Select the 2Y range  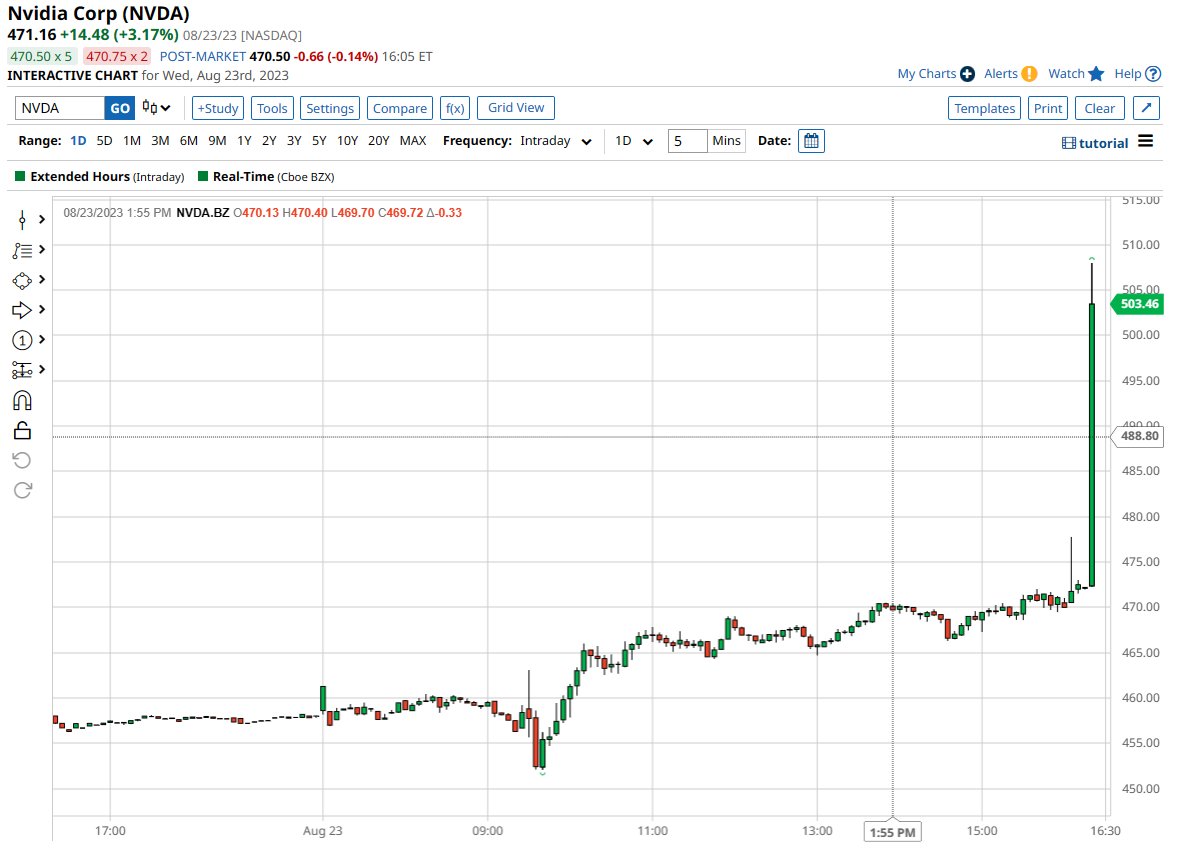click(x=269, y=141)
